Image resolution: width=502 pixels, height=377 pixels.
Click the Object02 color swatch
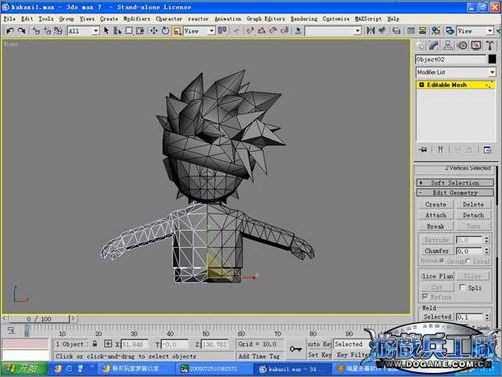click(x=492, y=59)
